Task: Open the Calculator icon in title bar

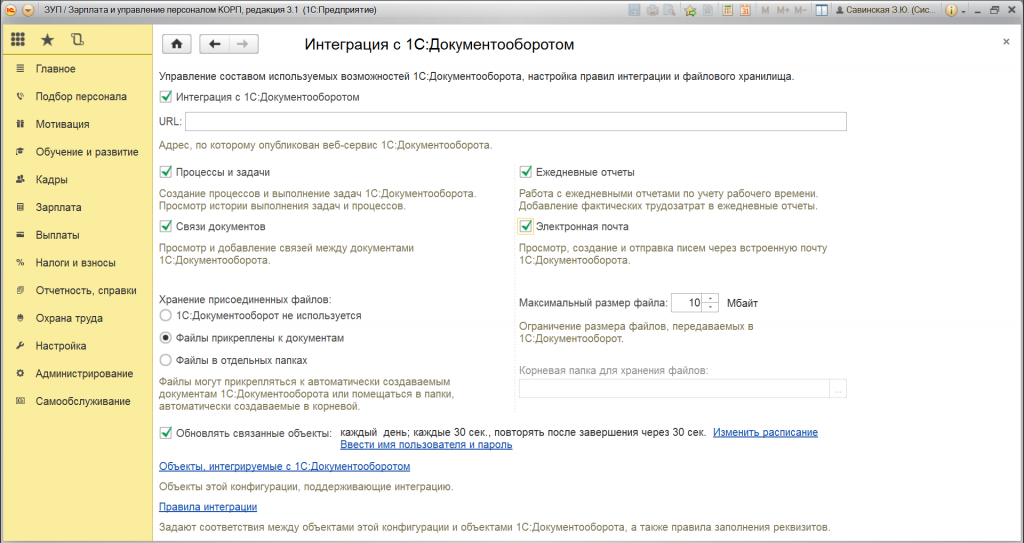Action: click(x=728, y=10)
